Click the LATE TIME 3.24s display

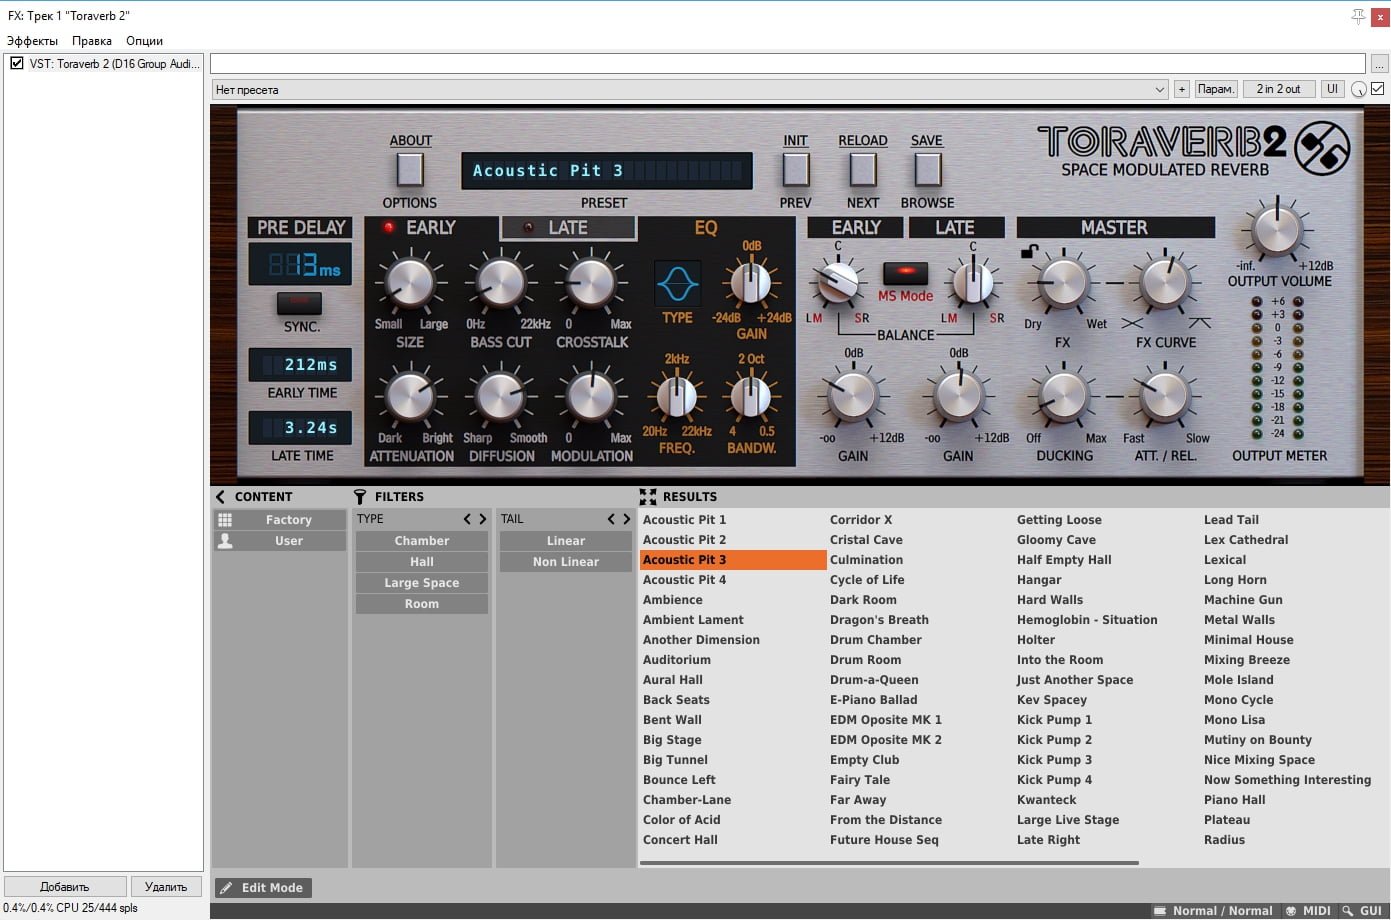tap(301, 428)
